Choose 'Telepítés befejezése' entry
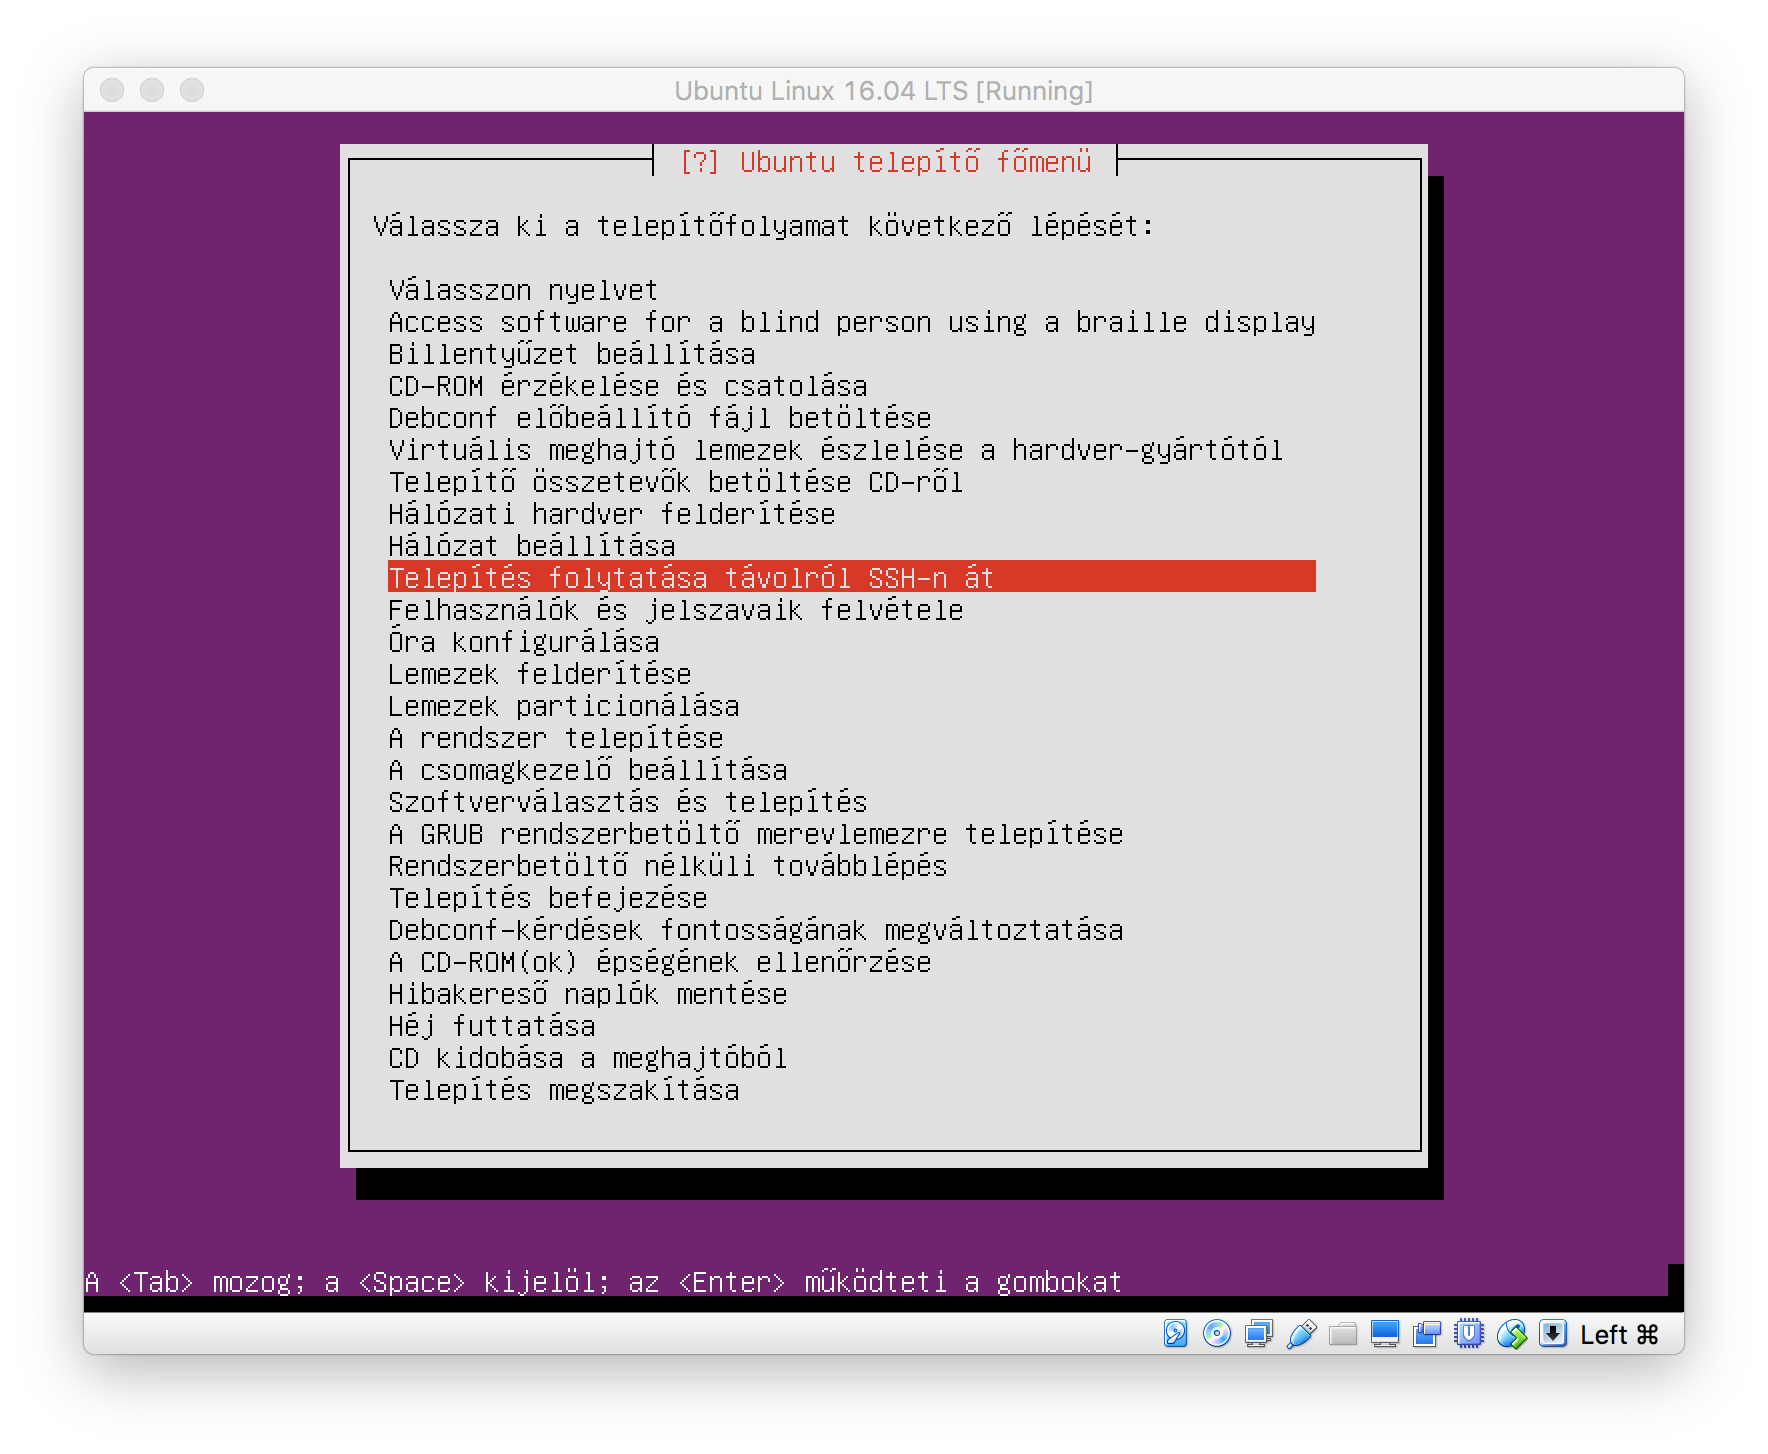The image size is (1768, 1454). pyautogui.click(x=548, y=898)
